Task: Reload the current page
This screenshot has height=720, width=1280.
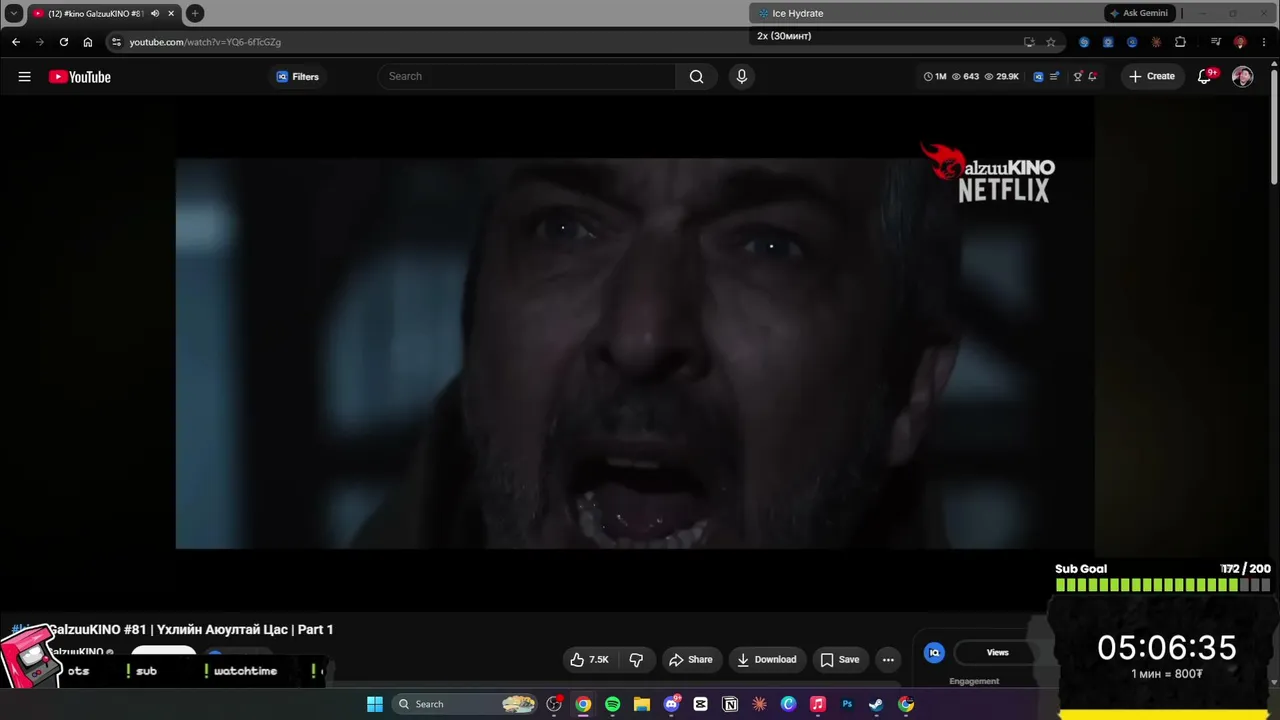Action: click(64, 42)
